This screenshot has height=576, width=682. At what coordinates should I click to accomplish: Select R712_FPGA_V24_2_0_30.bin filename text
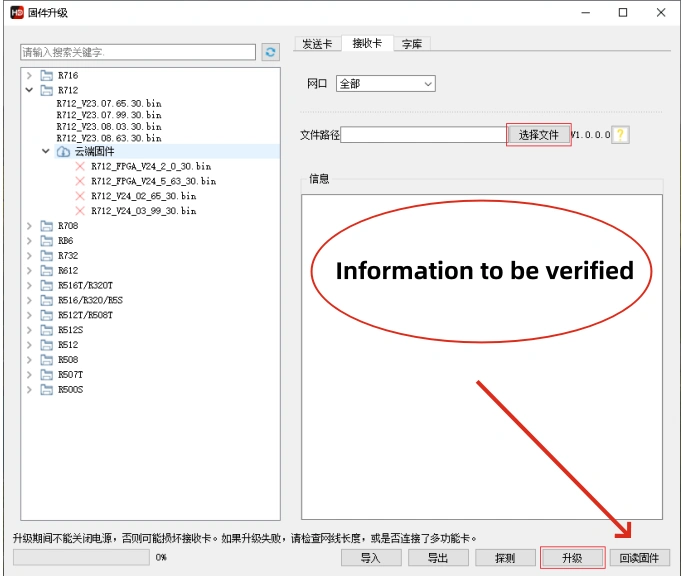(x=151, y=166)
